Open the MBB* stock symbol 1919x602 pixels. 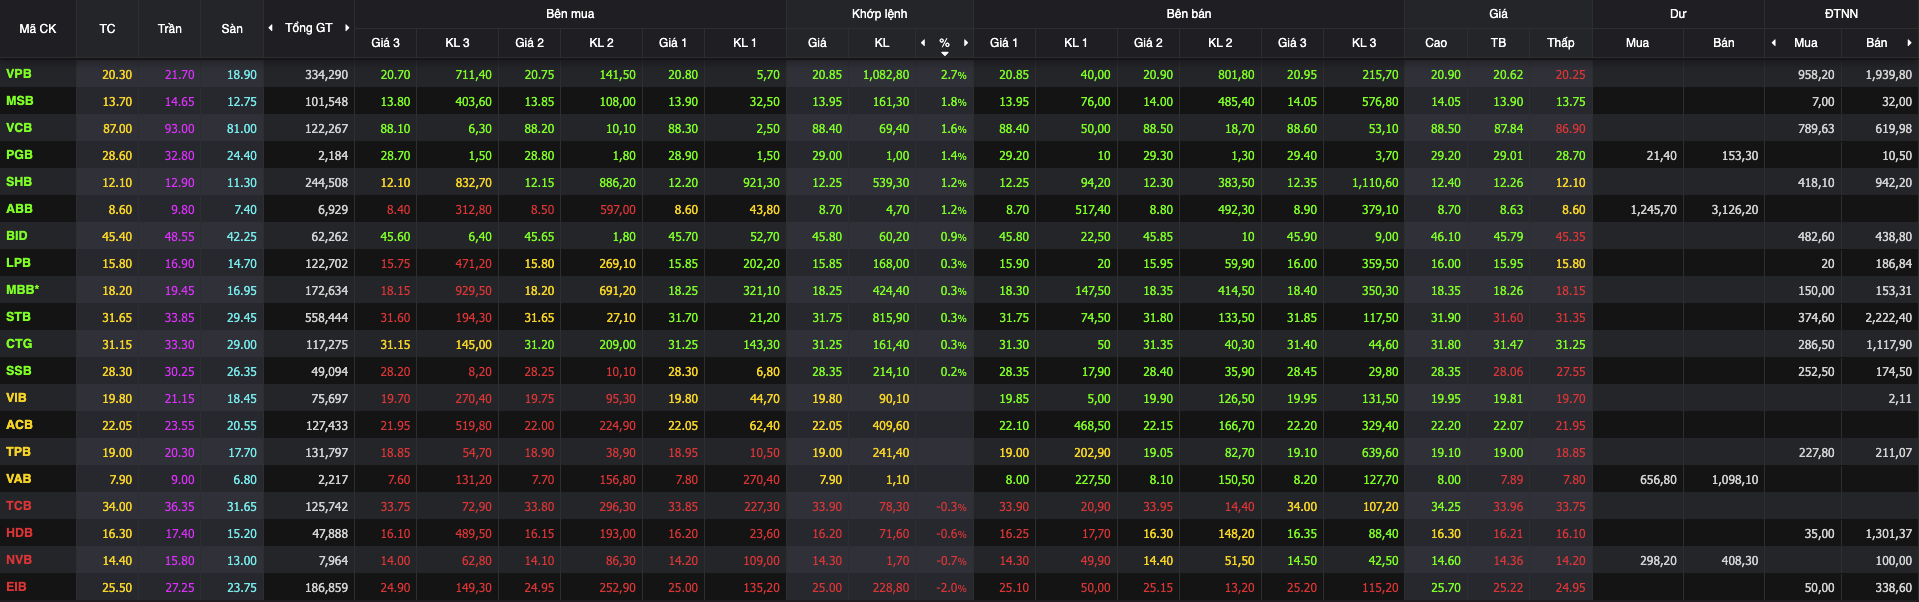pos(23,290)
